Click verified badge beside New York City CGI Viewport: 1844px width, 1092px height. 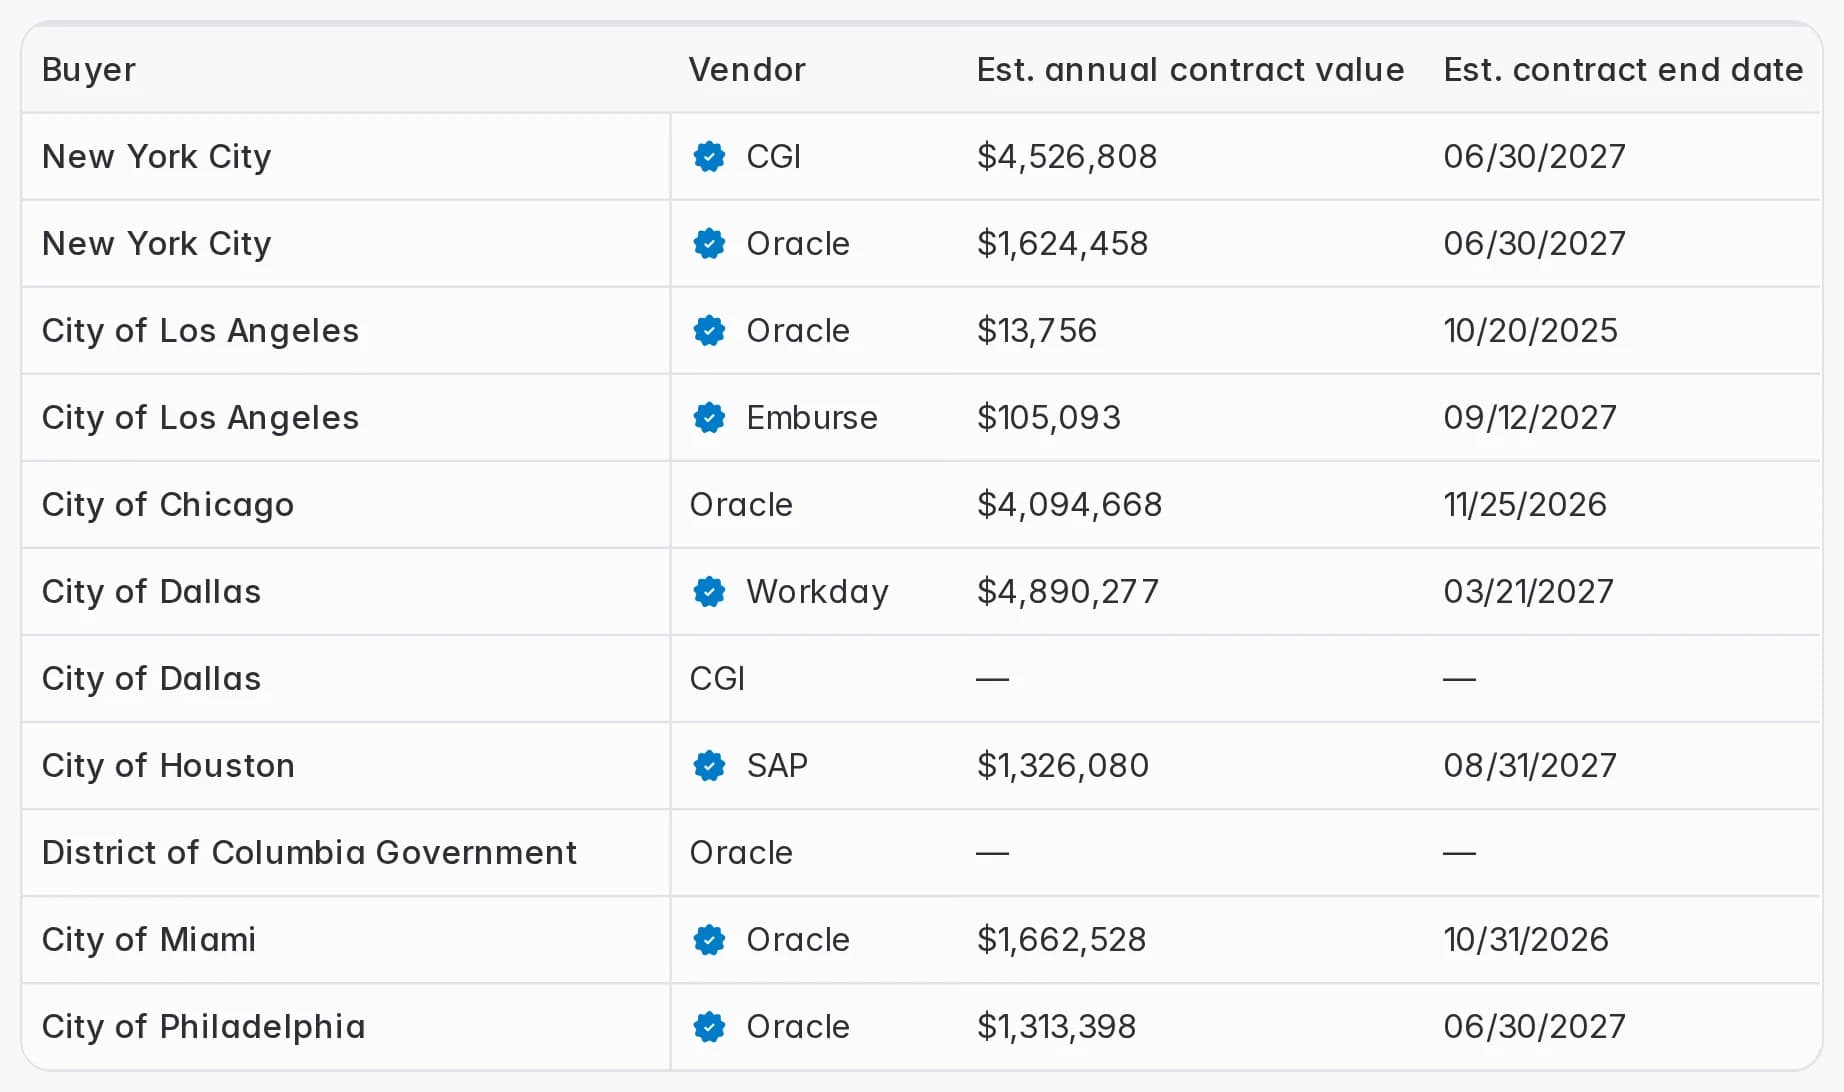coord(709,157)
